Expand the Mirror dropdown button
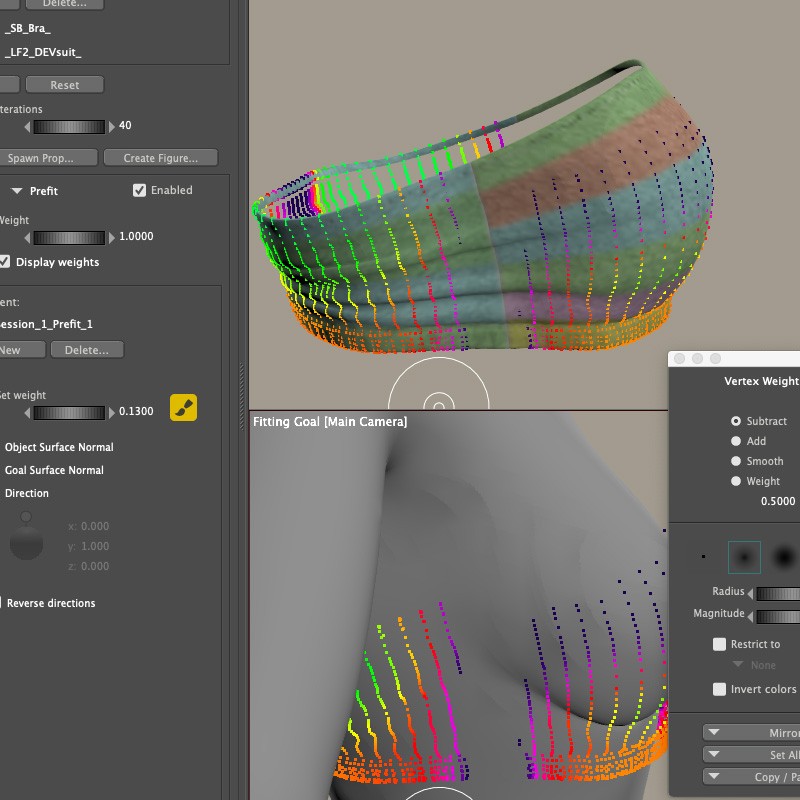Viewport: 800px width, 800px height. tap(752, 733)
